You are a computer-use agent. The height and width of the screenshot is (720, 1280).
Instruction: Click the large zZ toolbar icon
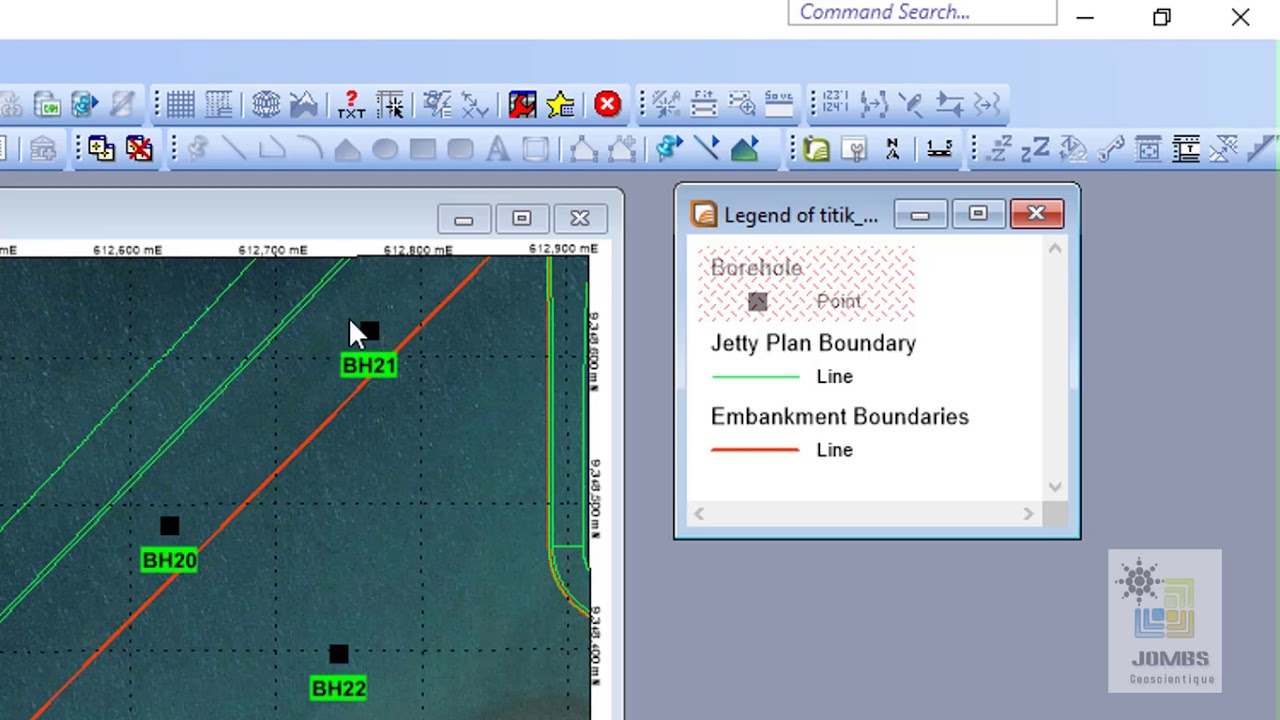tap(1036, 149)
